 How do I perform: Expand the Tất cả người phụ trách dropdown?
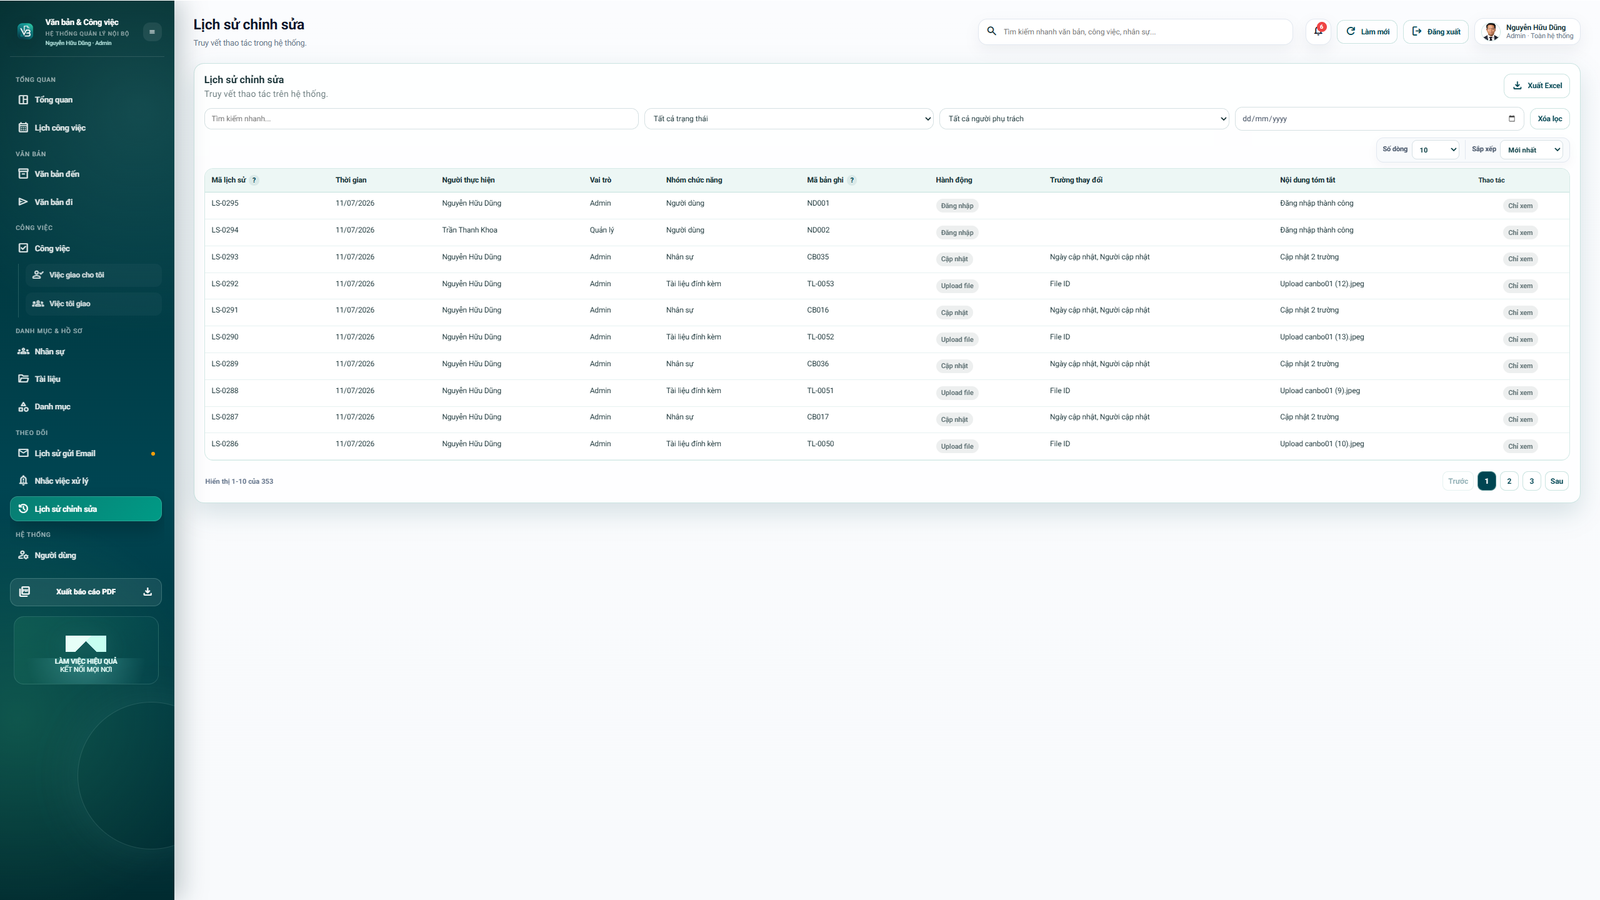[1084, 119]
